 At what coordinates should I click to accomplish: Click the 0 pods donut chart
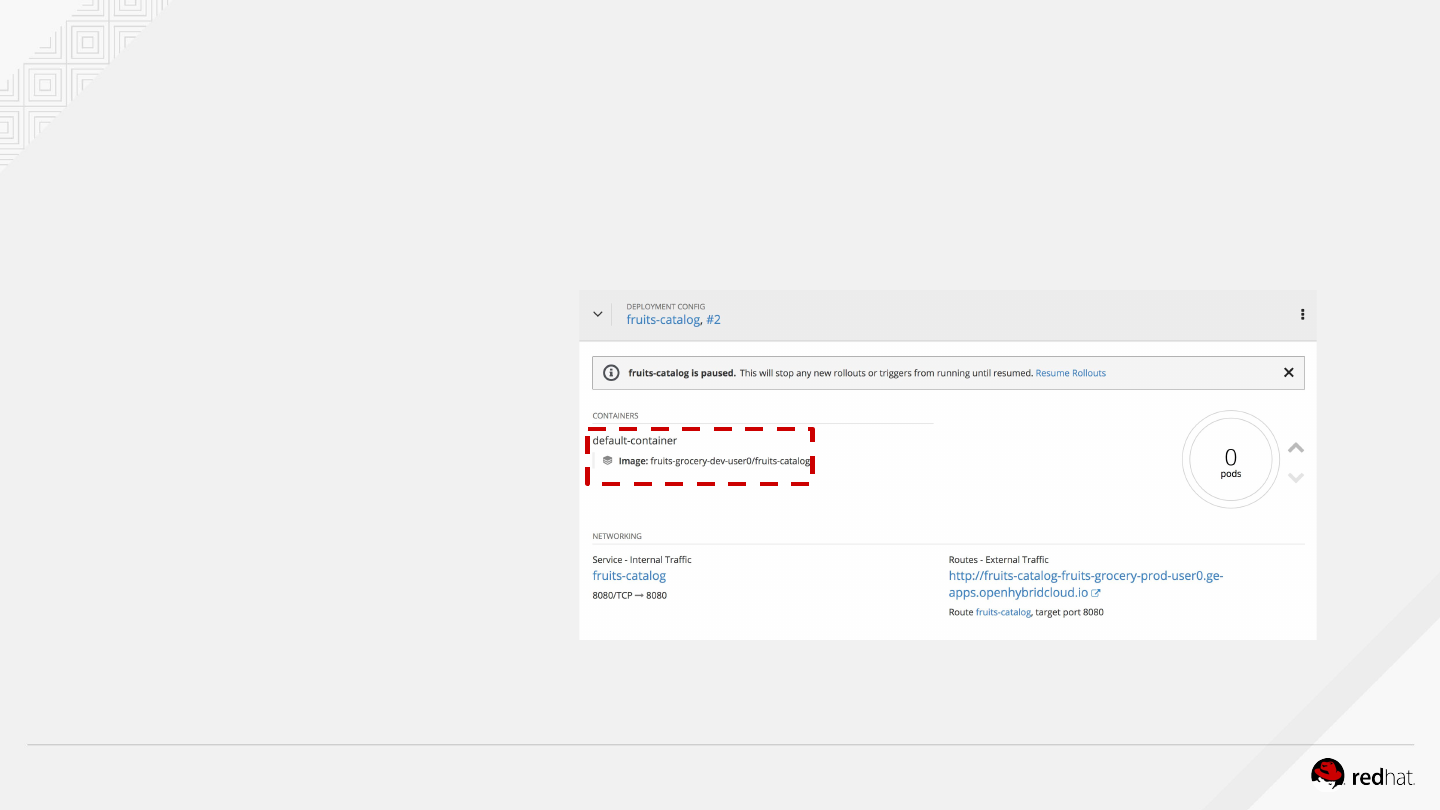[x=1230, y=460]
